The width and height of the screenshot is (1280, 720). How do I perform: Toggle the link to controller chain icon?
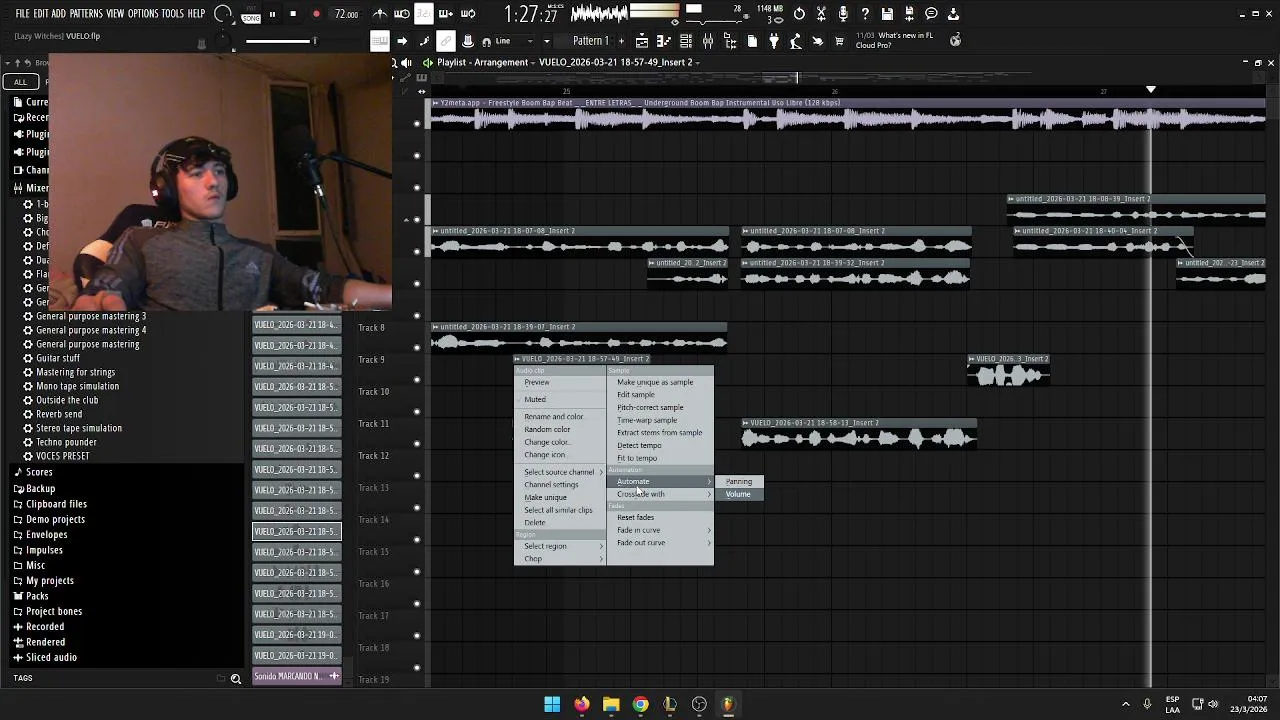pyautogui.click(x=446, y=41)
